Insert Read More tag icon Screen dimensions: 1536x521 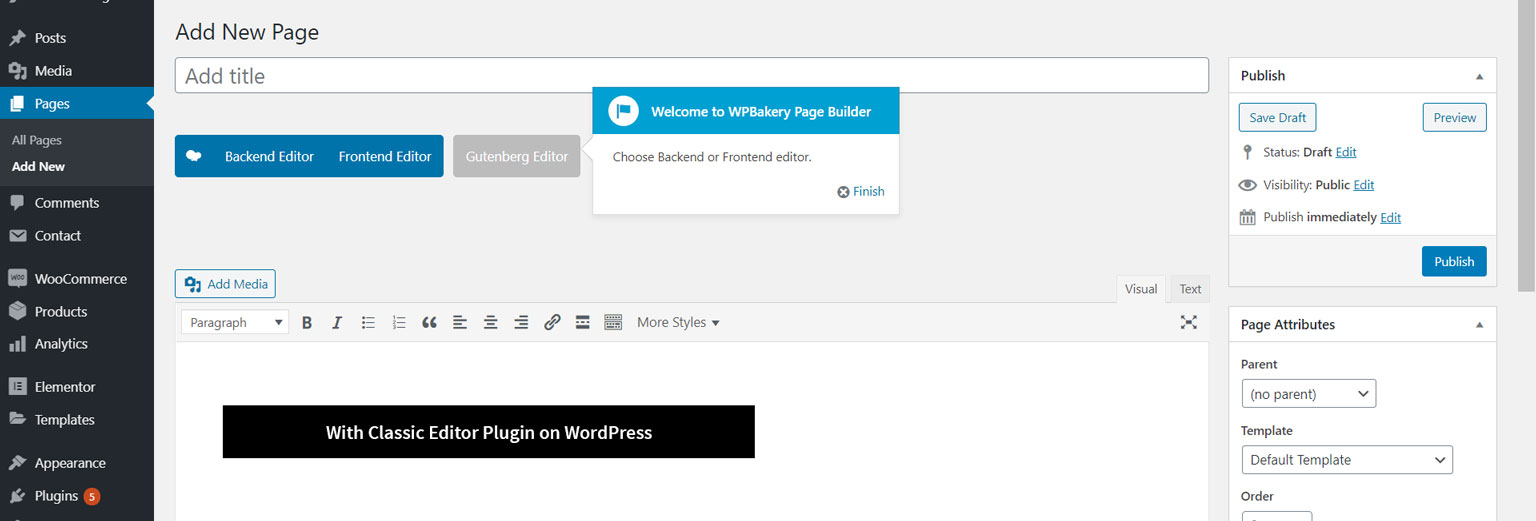[583, 322]
